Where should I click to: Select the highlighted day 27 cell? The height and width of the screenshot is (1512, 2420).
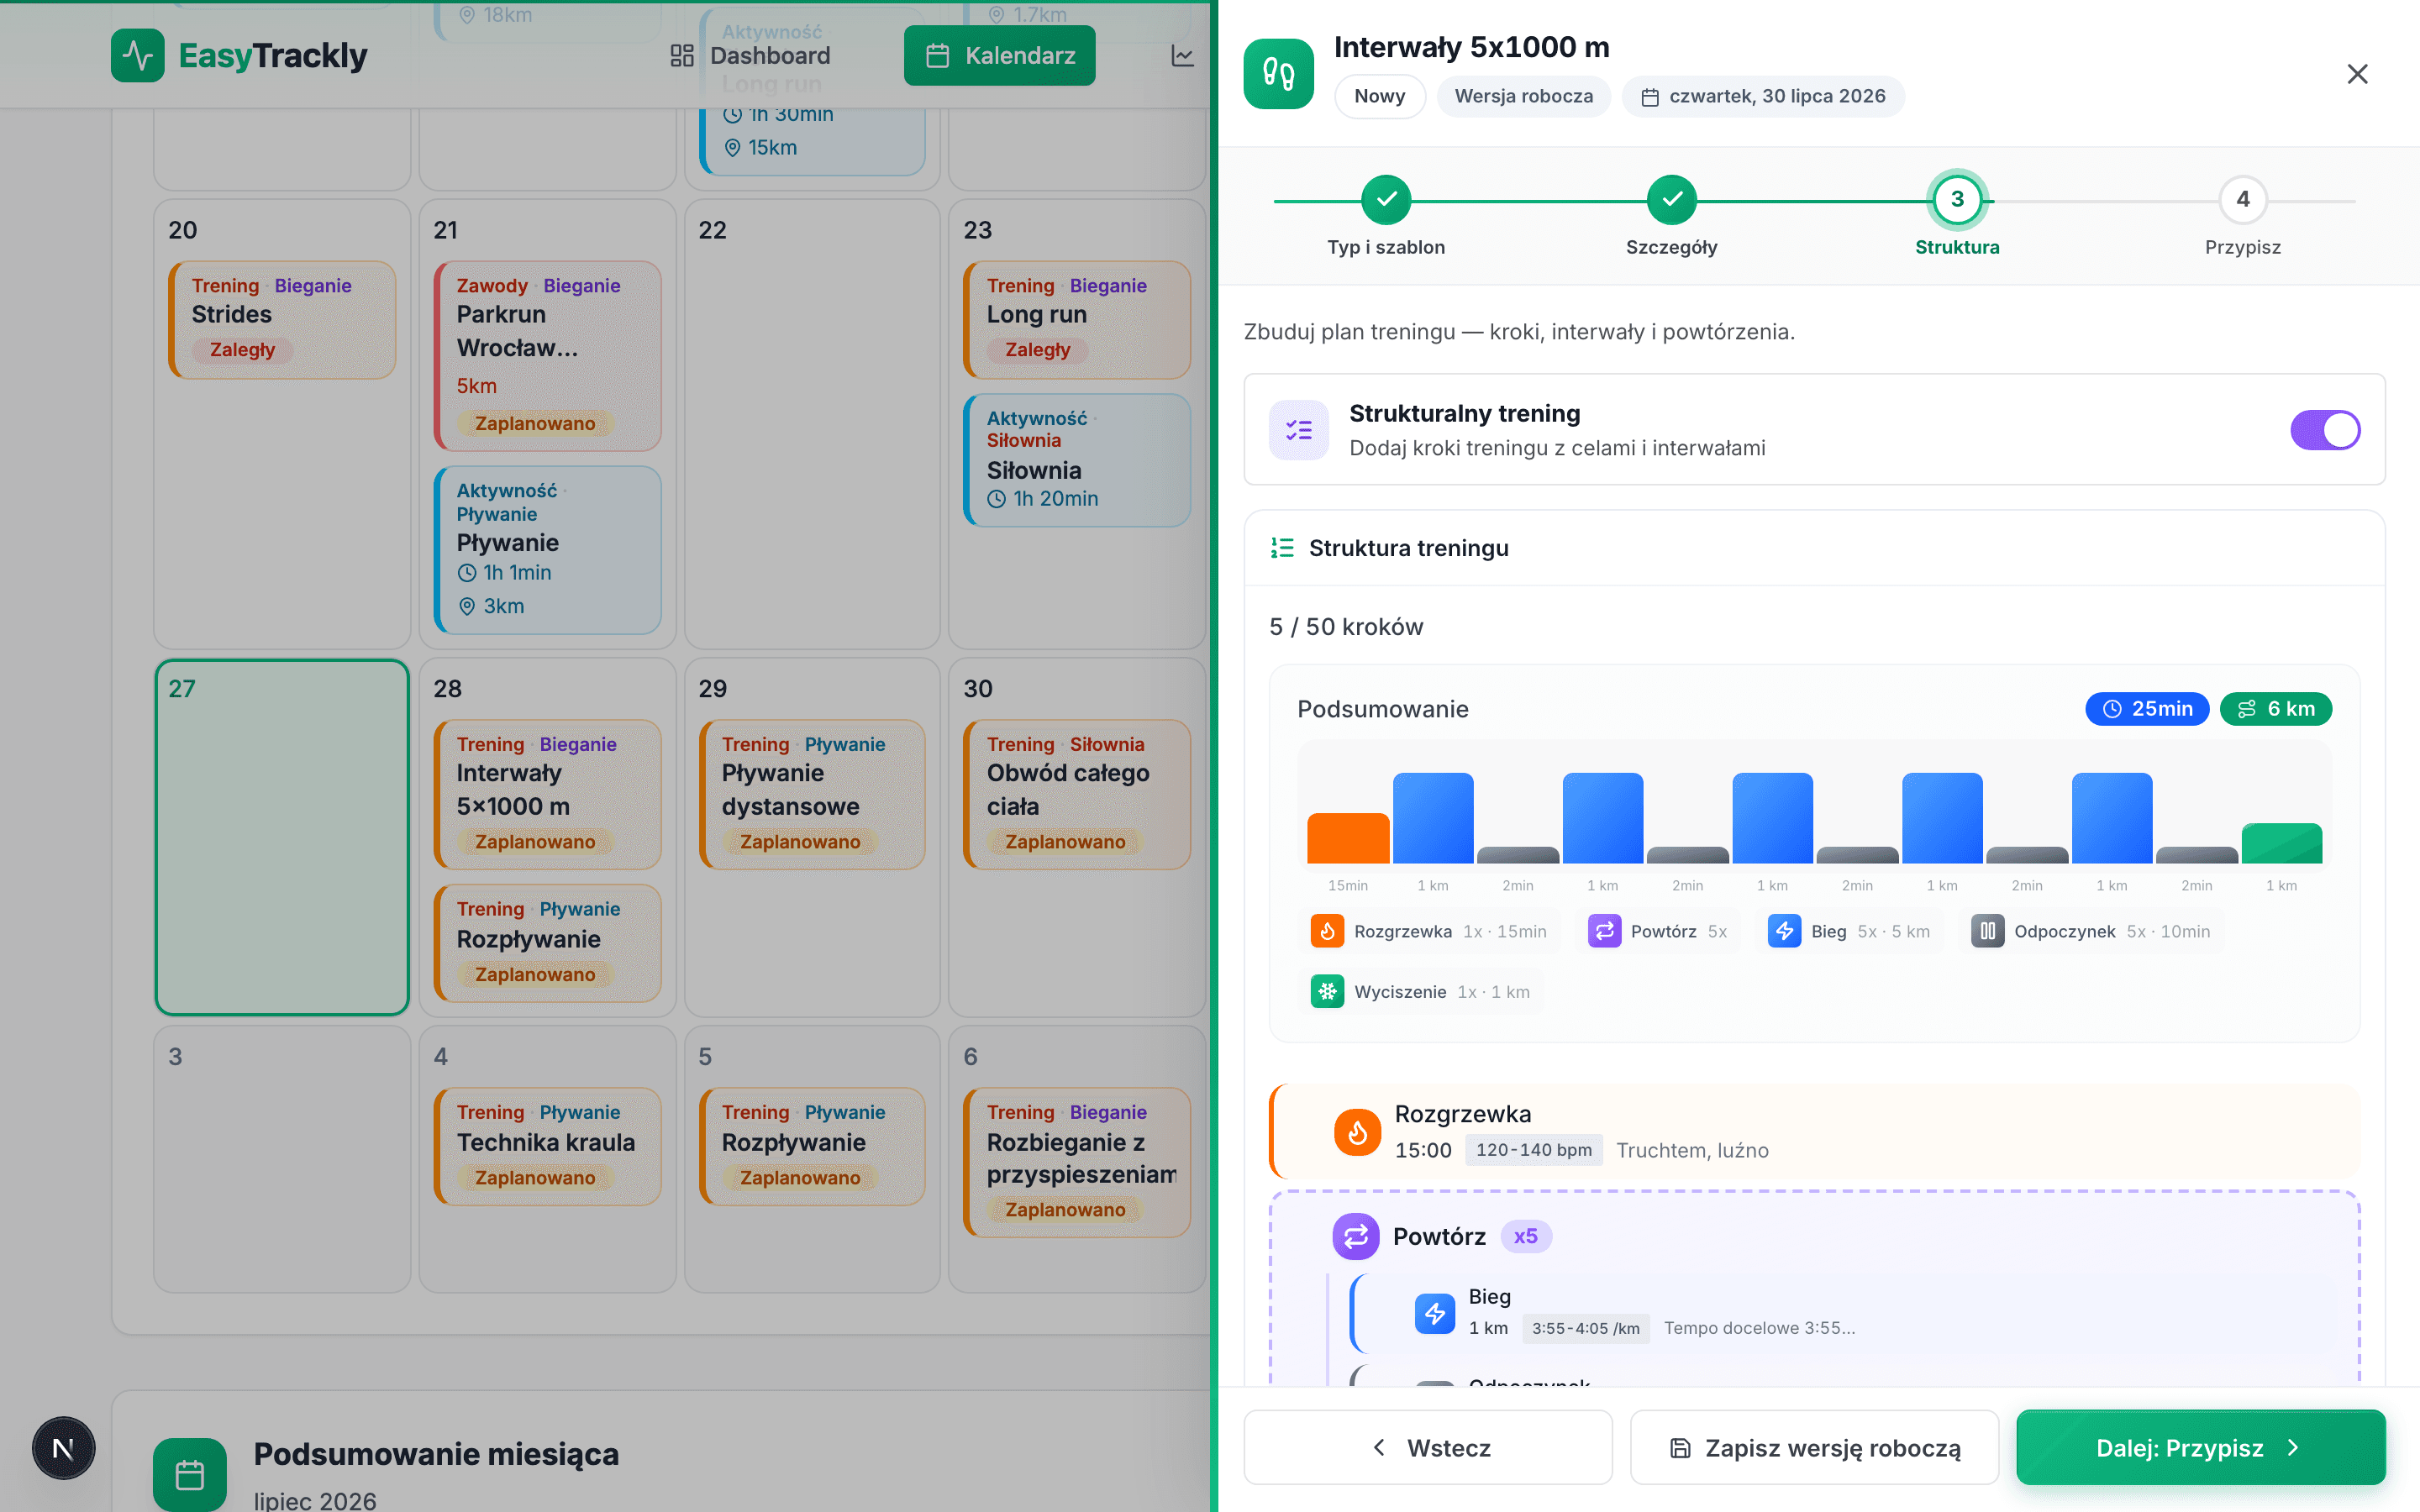[282, 837]
